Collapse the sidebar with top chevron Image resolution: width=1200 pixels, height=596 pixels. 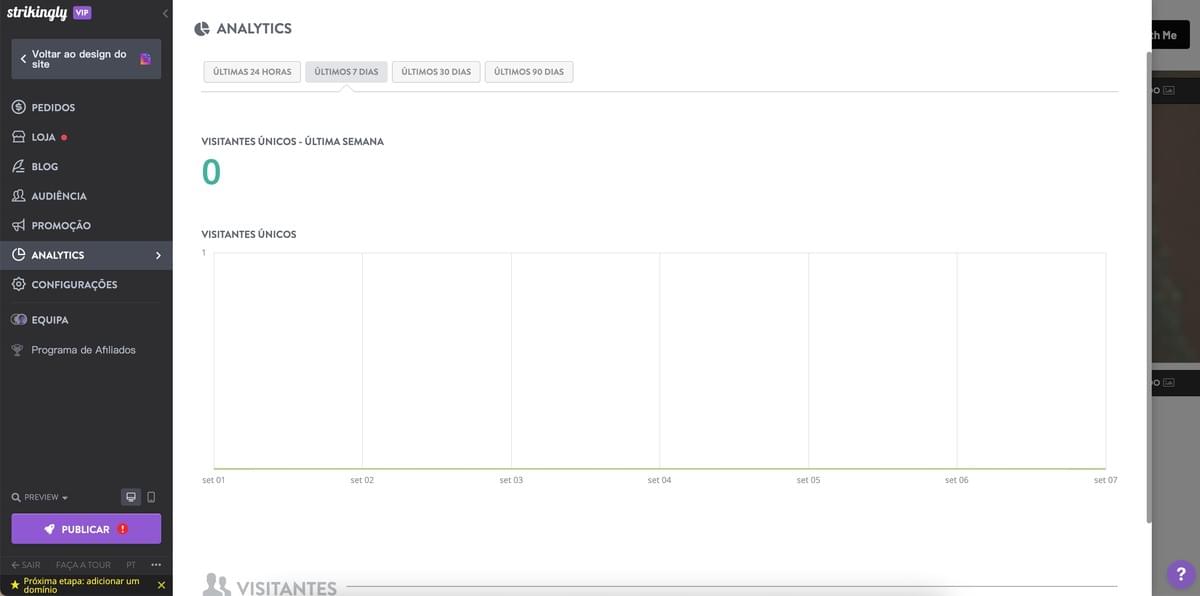pyautogui.click(x=165, y=13)
